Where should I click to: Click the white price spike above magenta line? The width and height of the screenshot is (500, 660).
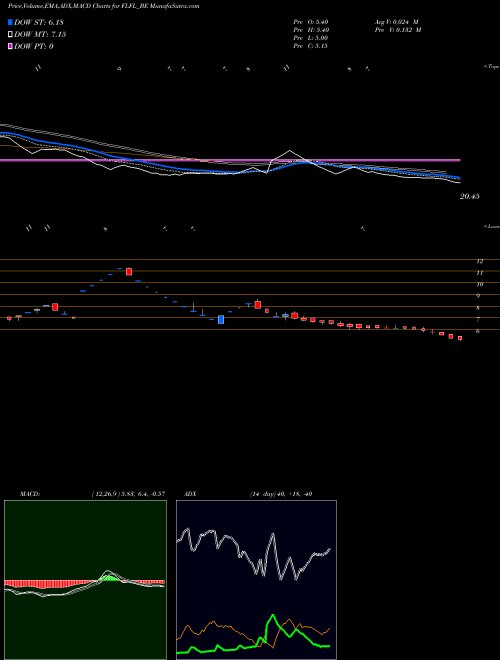click(x=290, y=155)
